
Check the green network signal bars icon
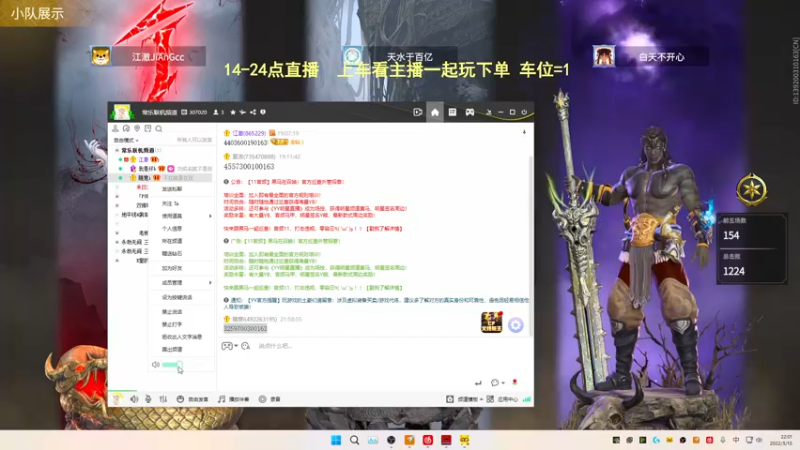[x=527, y=399]
